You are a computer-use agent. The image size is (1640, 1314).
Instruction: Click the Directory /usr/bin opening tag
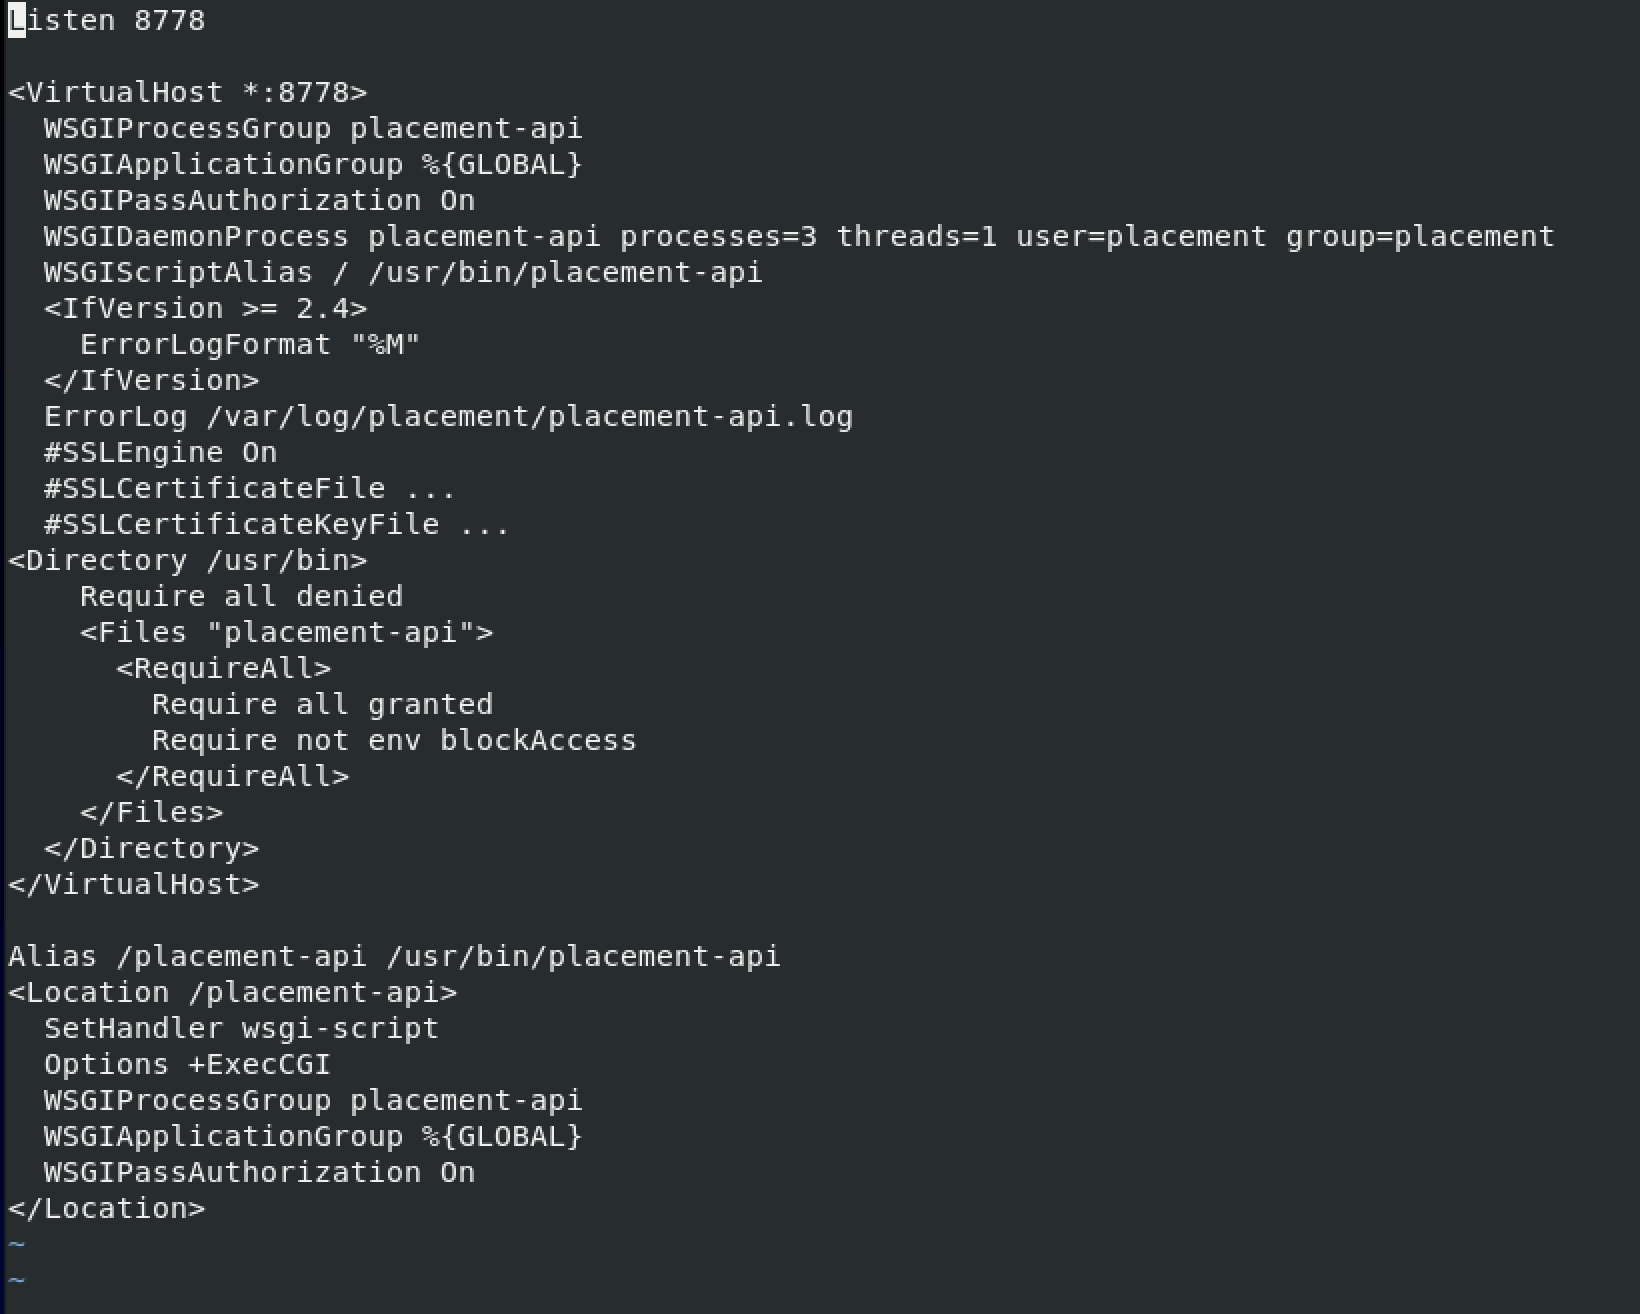pyautogui.click(x=188, y=560)
